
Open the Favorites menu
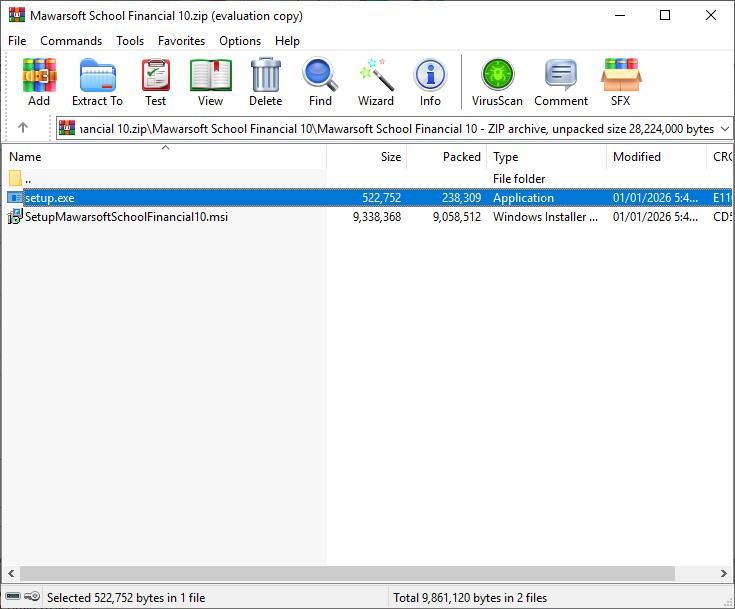[x=181, y=41]
